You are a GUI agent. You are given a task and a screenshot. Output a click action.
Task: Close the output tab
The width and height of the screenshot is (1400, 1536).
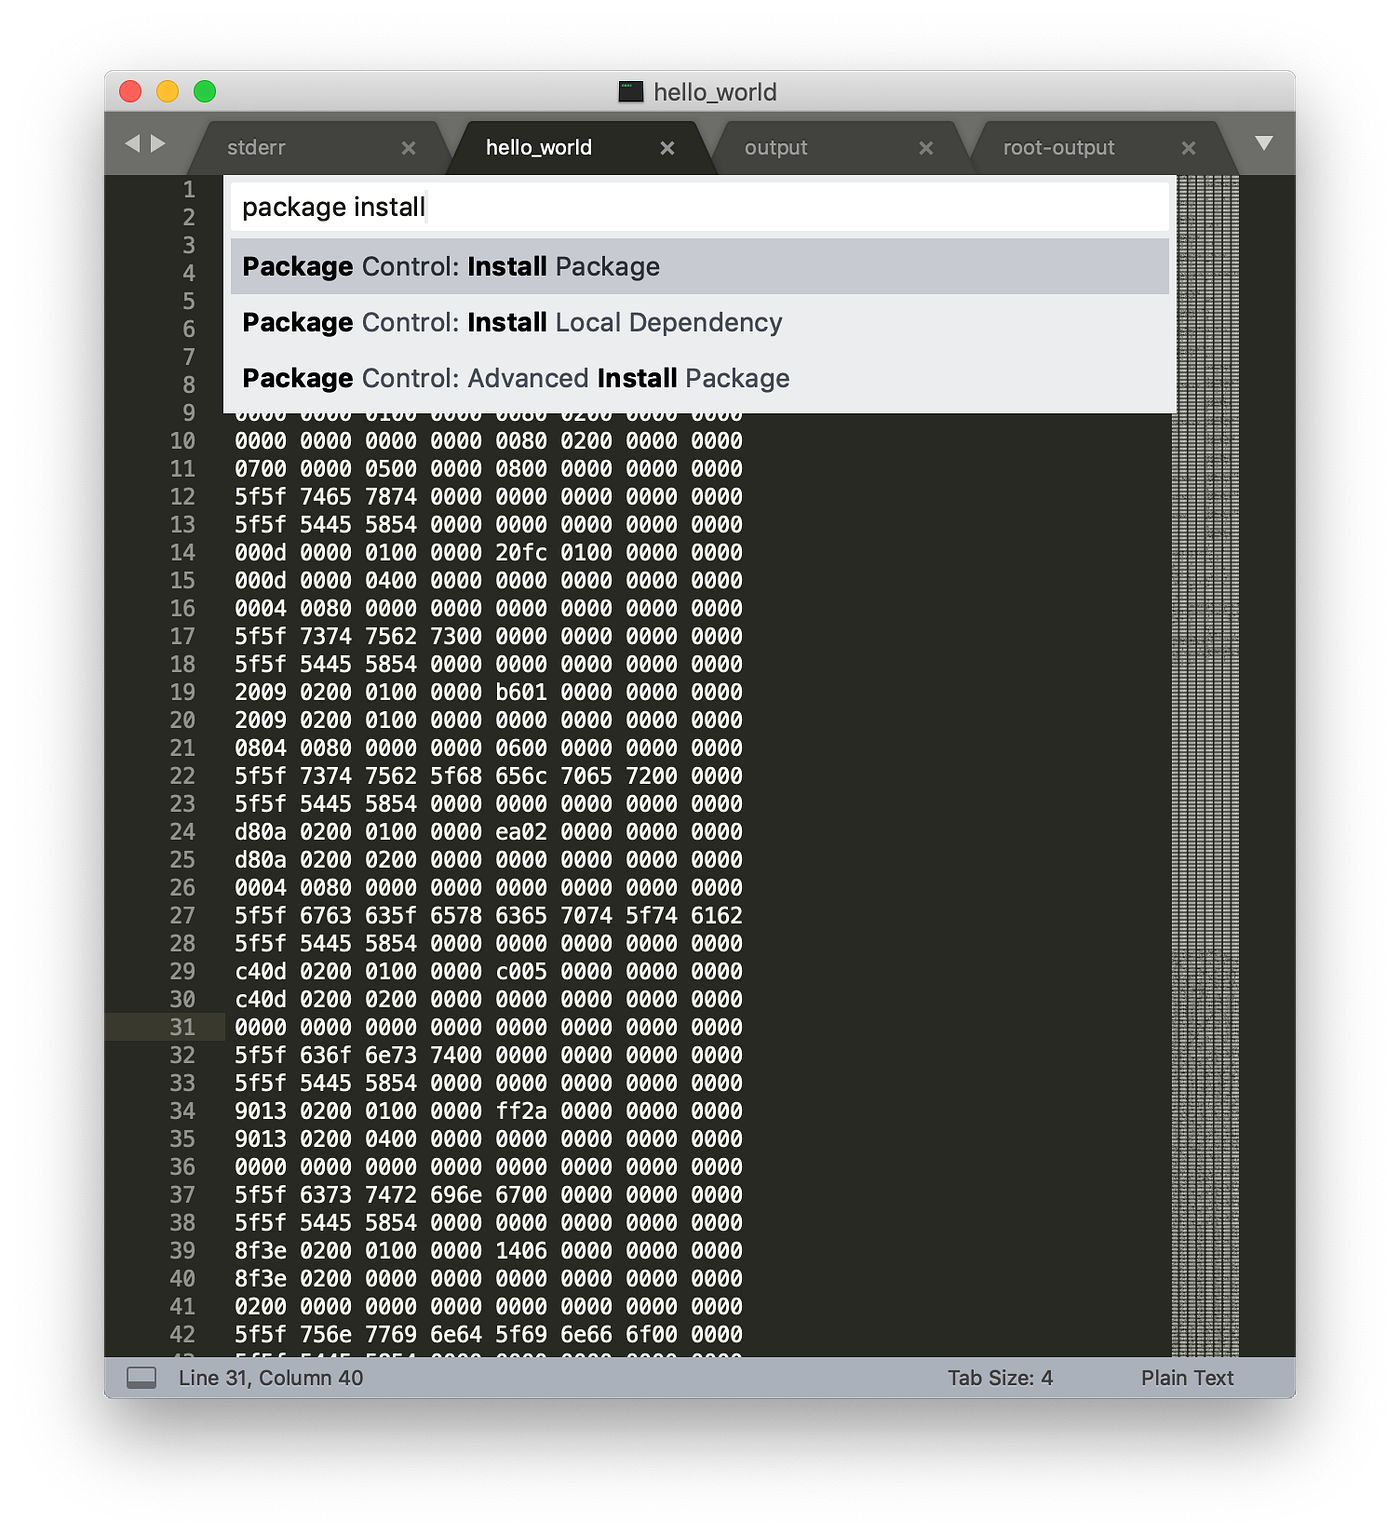point(926,148)
